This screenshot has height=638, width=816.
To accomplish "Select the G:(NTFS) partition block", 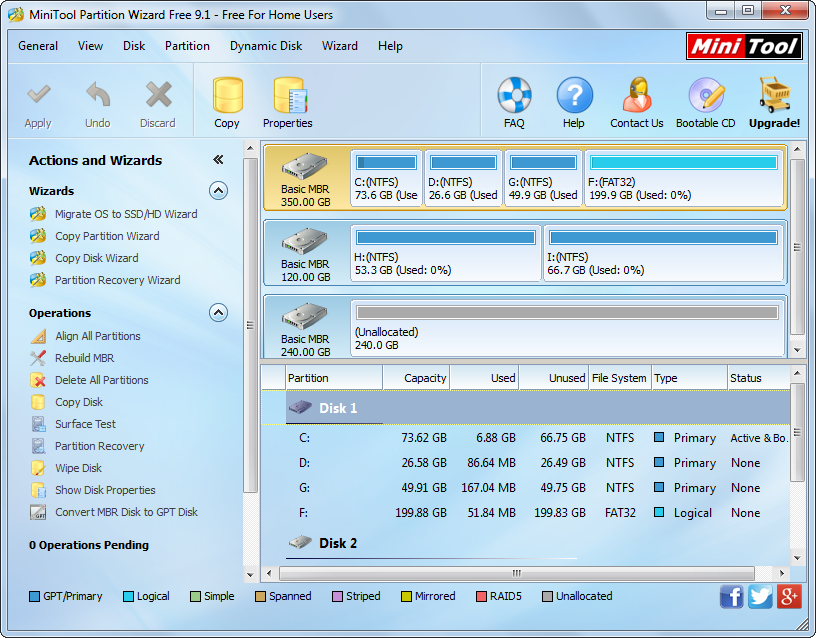I will coord(543,178).
